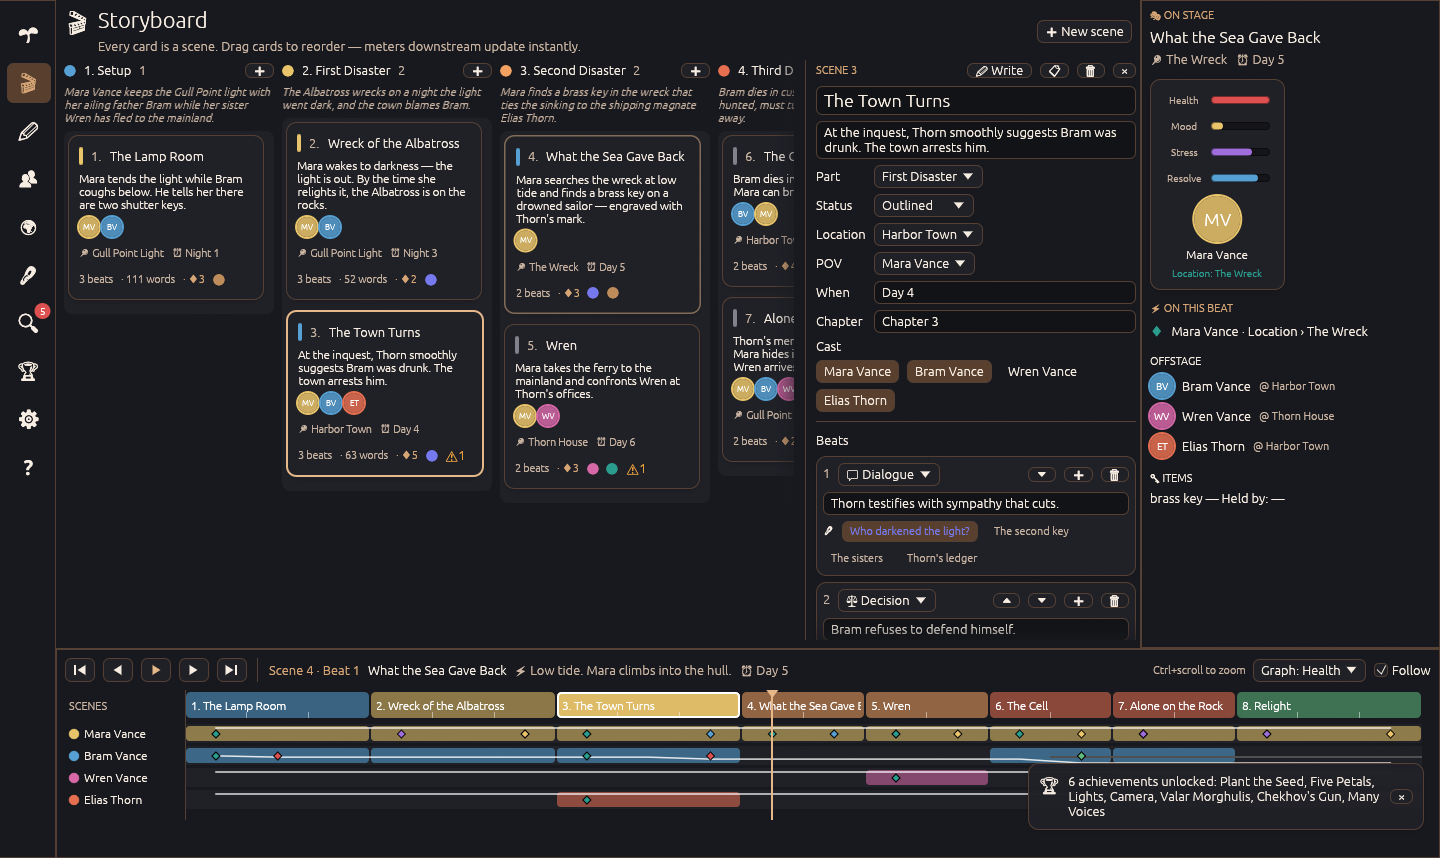Select '5. Wren' timeline segment
This screenshot has width=1440, height=858.
tap(927, 706)
